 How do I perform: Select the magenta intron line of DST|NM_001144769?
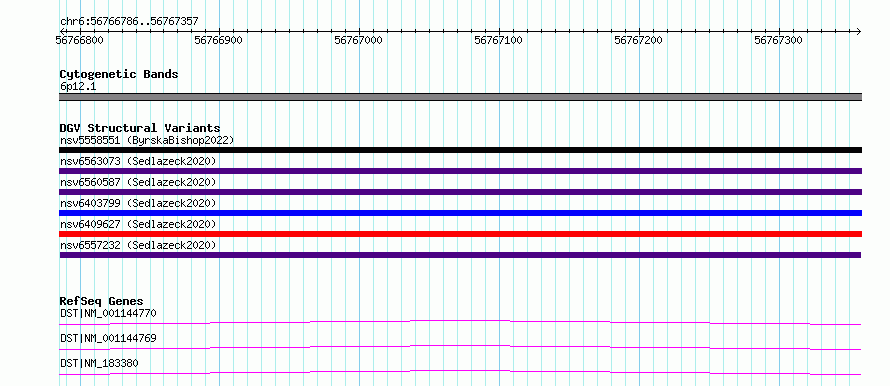click(x=460, y=347)
